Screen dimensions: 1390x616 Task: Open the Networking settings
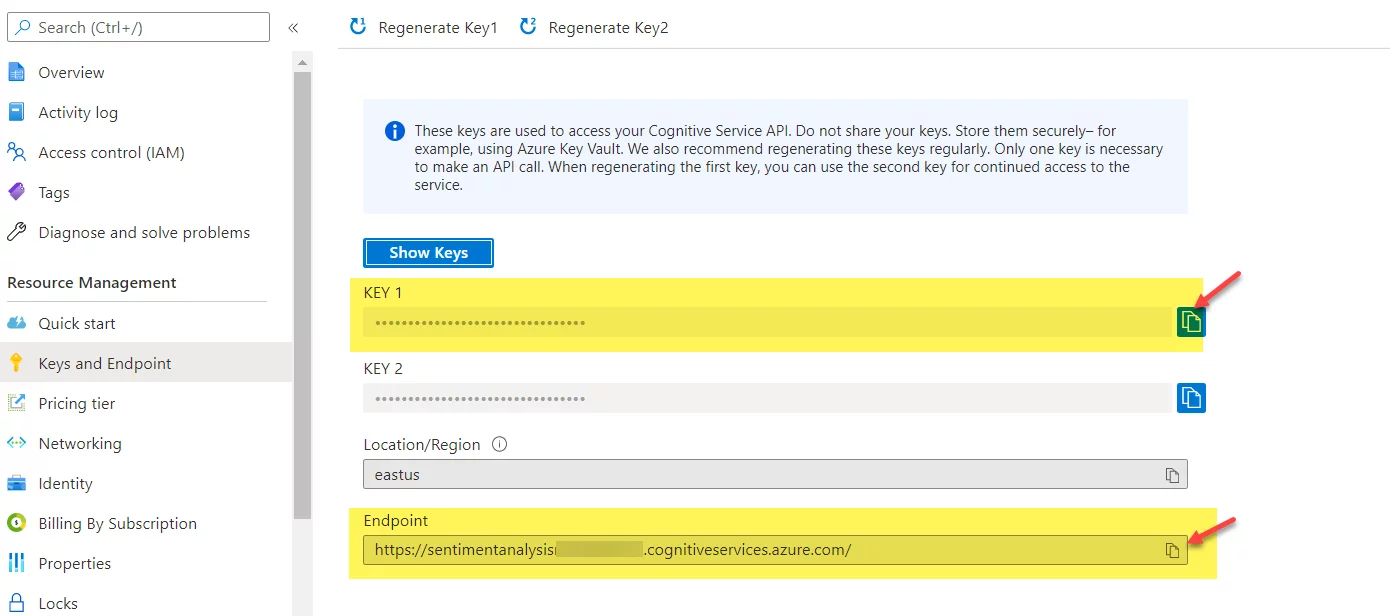pos(80,443)
